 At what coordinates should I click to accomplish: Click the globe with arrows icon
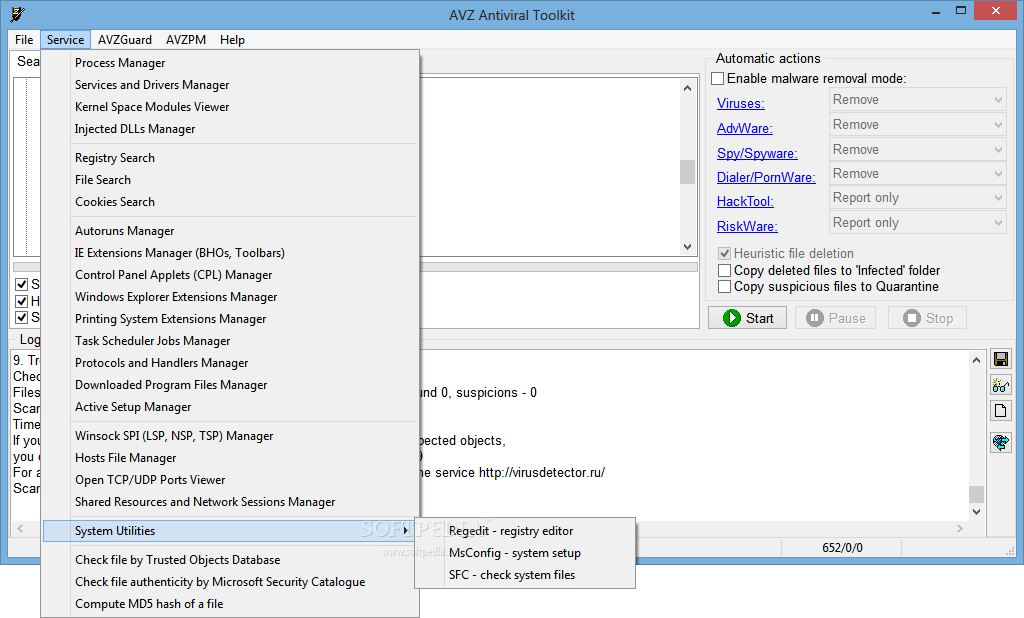click(1000, 442)
